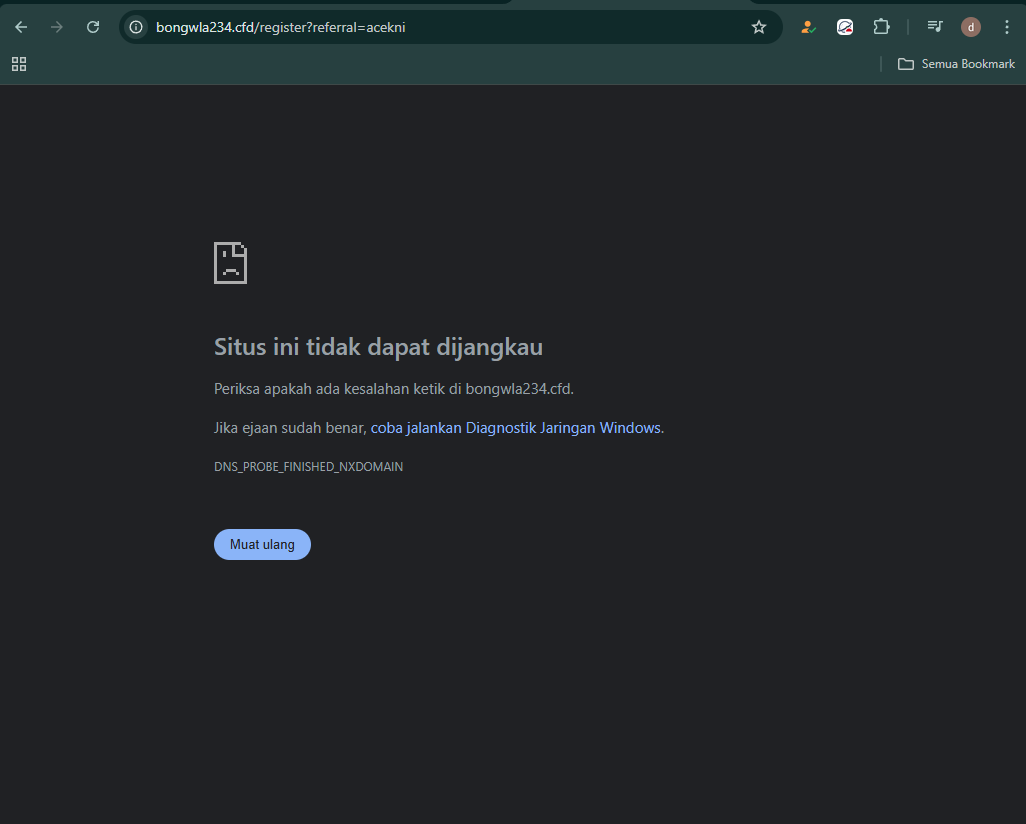Go back with the browser back arrow

21,27
